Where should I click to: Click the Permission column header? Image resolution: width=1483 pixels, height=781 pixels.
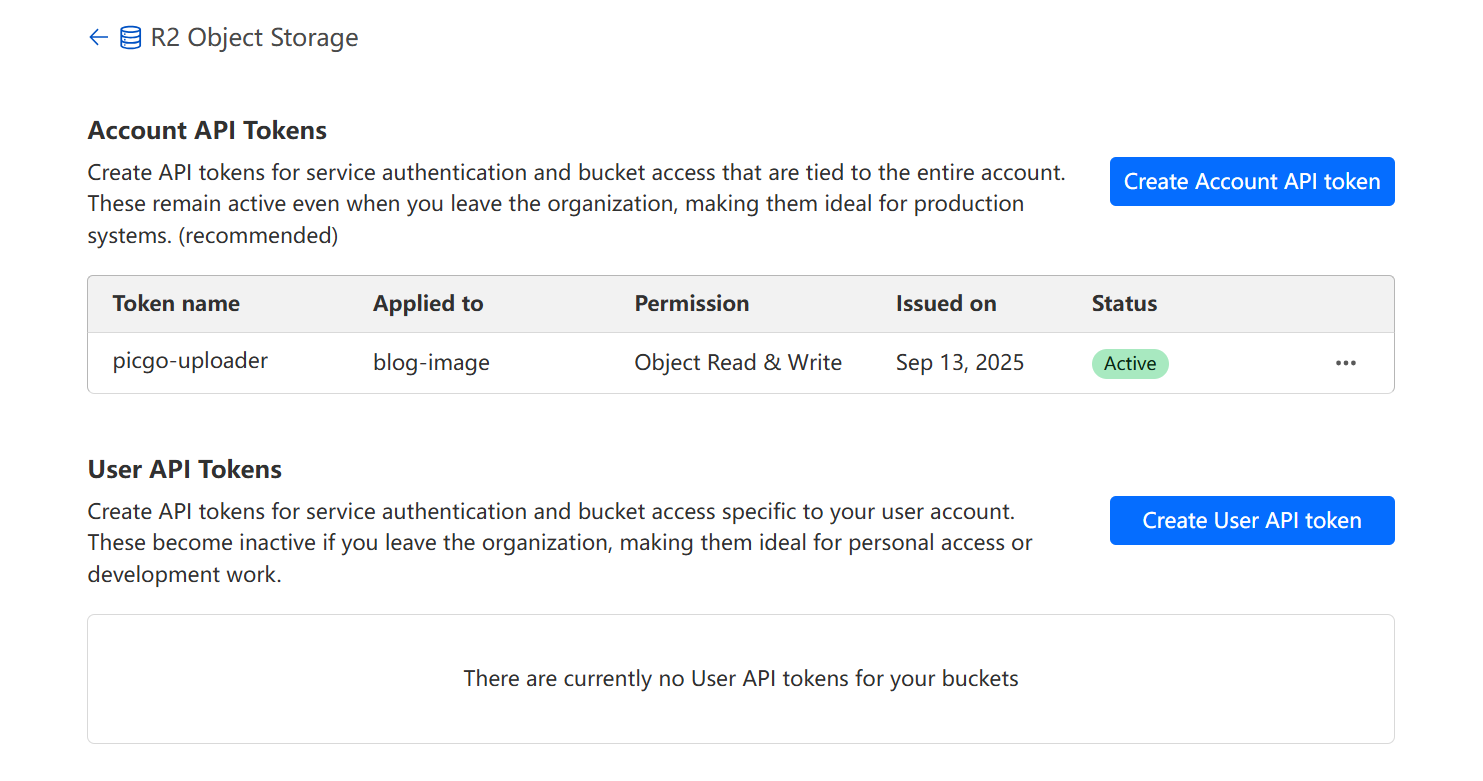click(x=692, y=304)
